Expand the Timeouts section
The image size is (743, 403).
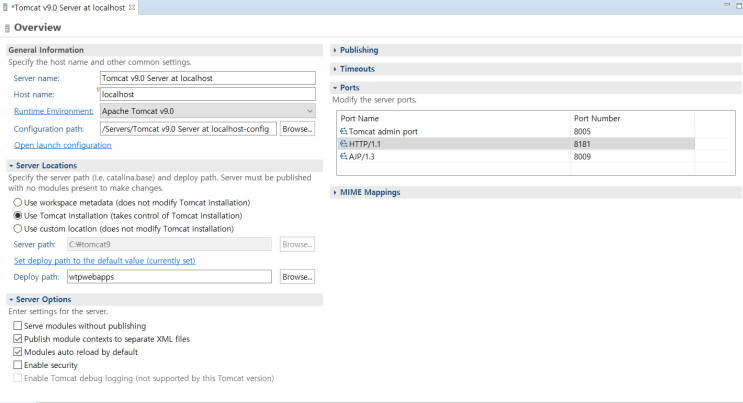[x=335, y=69]
